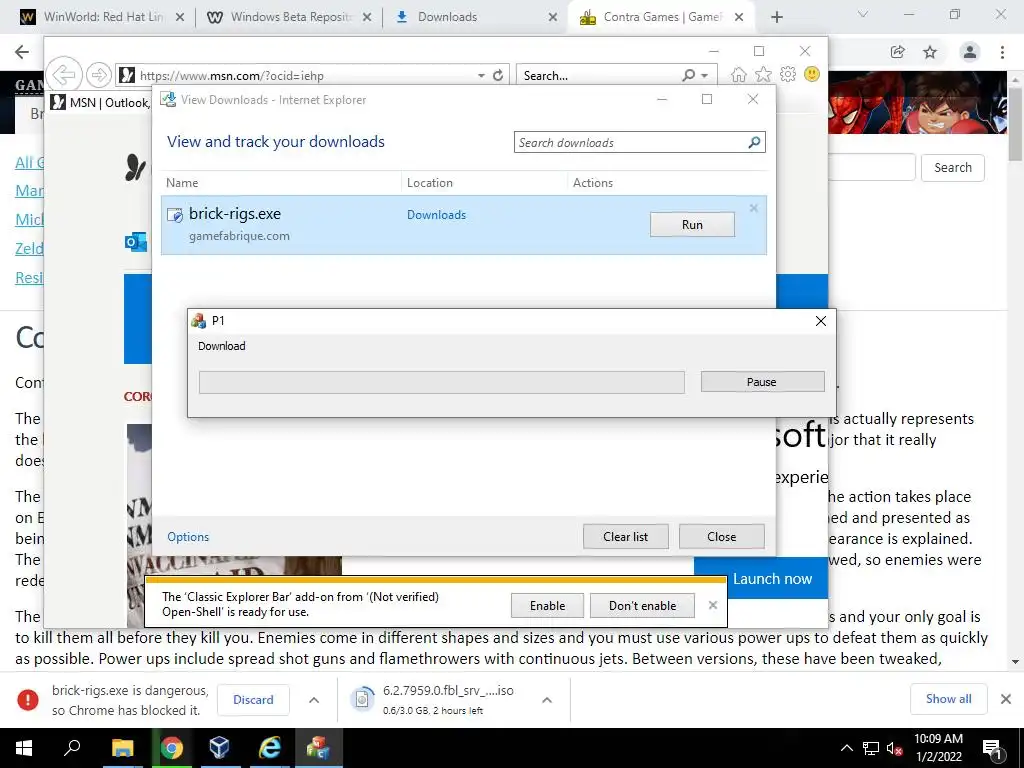This screenshot has height=768, width=1024.
Task: Click network tray icon
Action: tap(871, 748)
